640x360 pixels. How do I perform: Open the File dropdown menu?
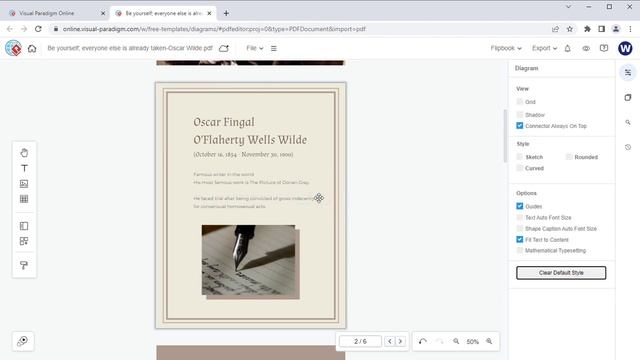(x=255, y=48)
